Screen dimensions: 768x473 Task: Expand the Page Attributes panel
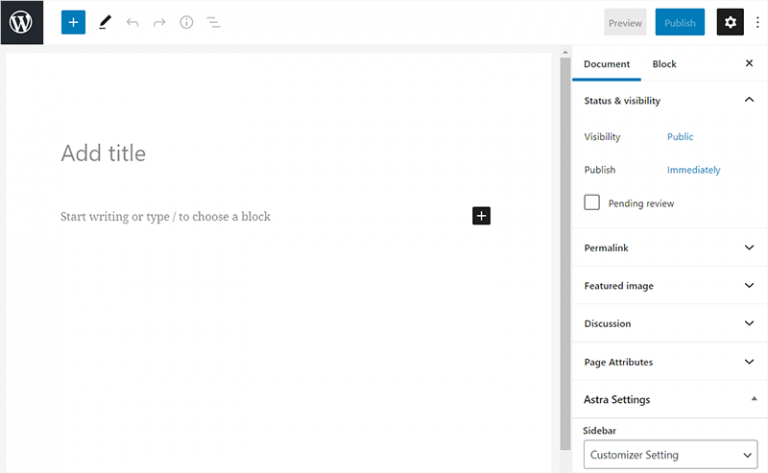(x=670, y=362)
